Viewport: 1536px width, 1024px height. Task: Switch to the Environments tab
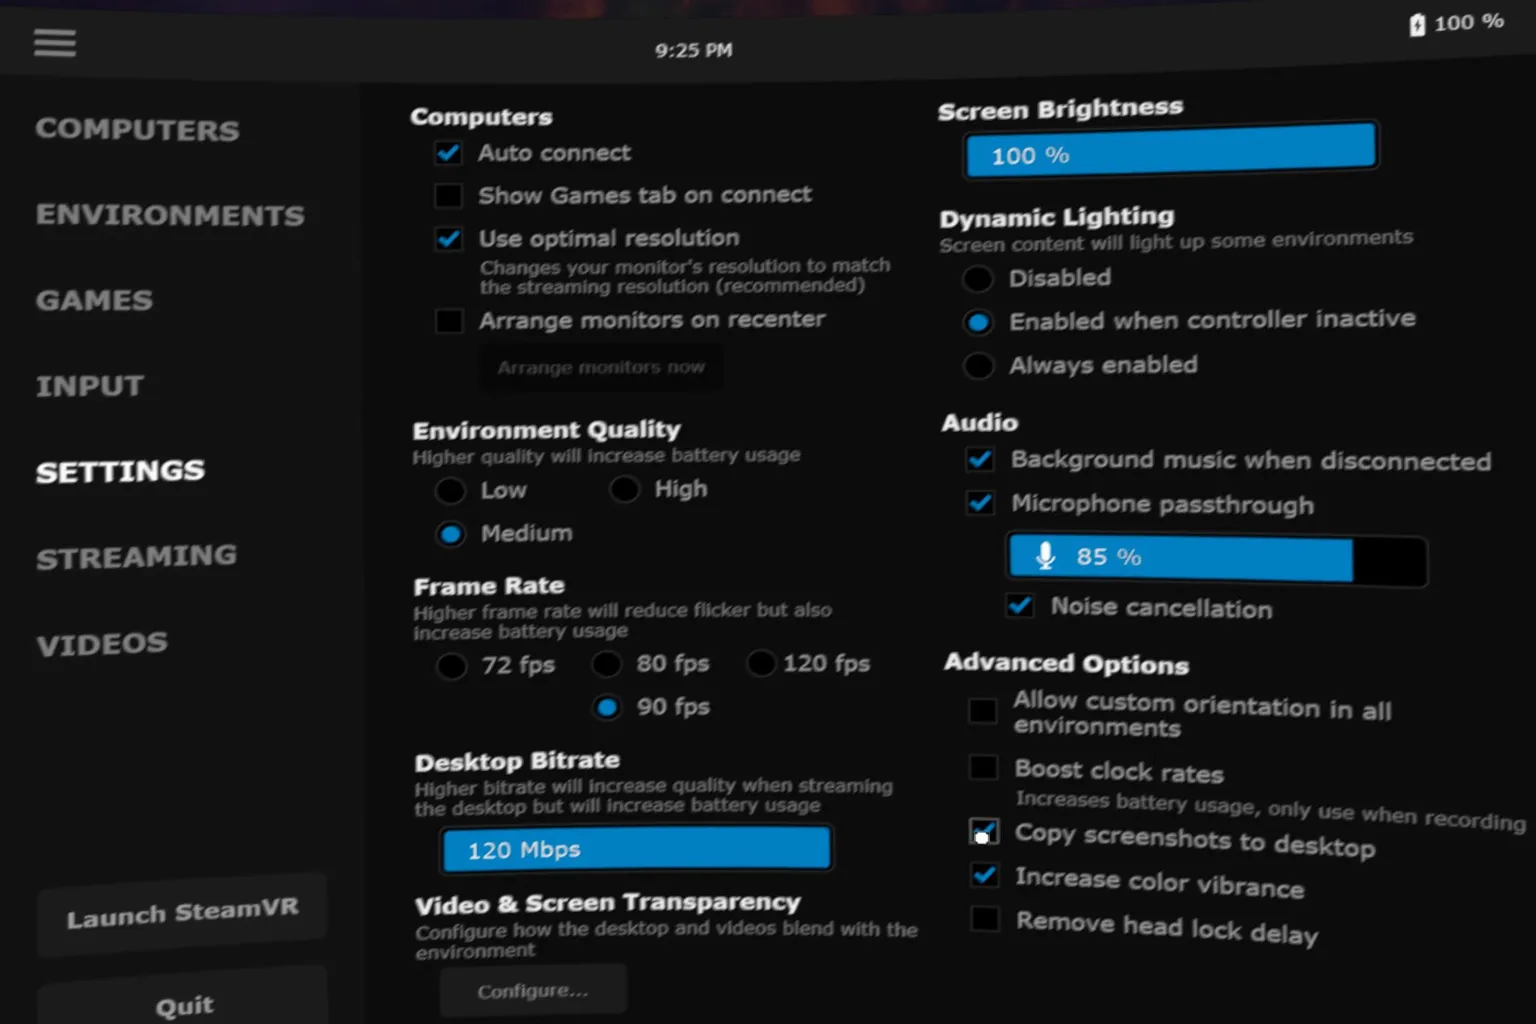170,215
